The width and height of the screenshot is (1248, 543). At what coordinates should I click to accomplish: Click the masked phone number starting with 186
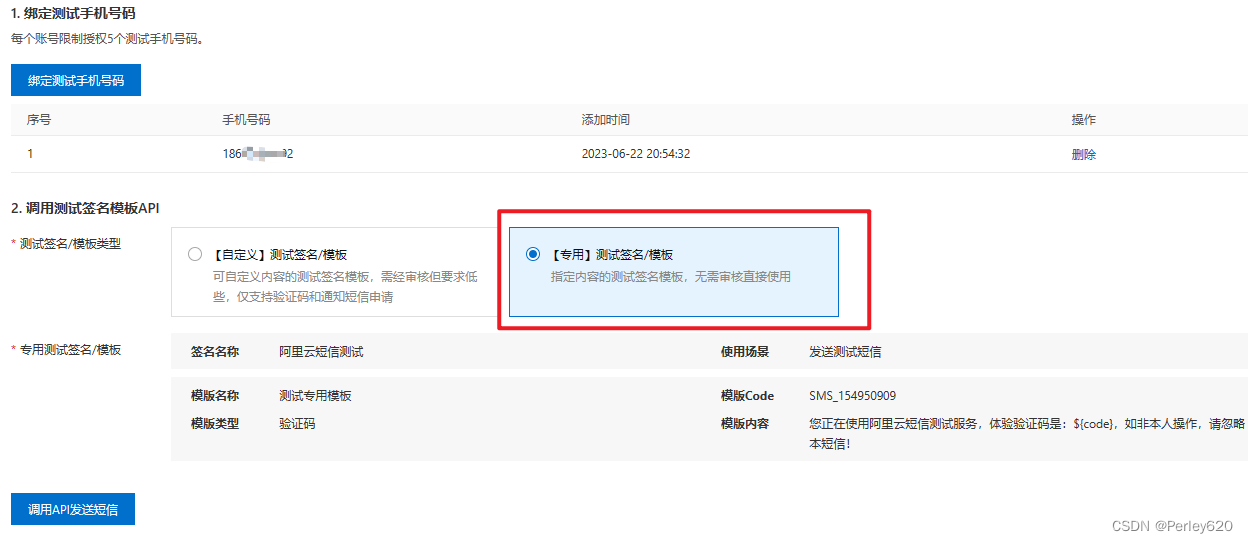(x=257, y=154)
